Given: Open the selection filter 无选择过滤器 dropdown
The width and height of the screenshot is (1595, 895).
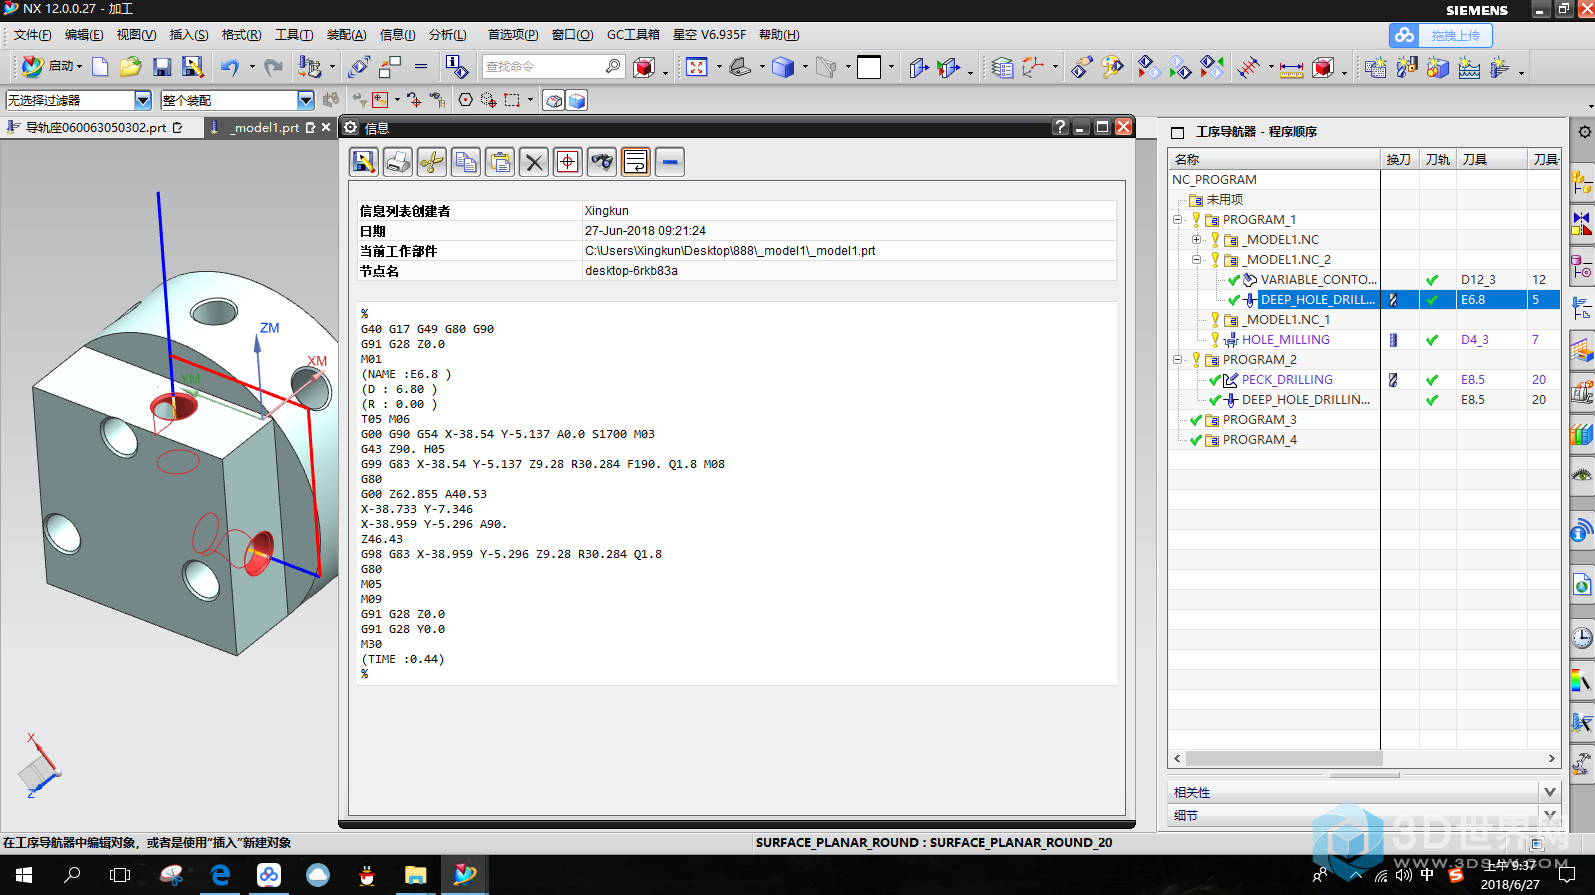Looking at the screenshot, I should pyautogui.click(x=143, y=100).
